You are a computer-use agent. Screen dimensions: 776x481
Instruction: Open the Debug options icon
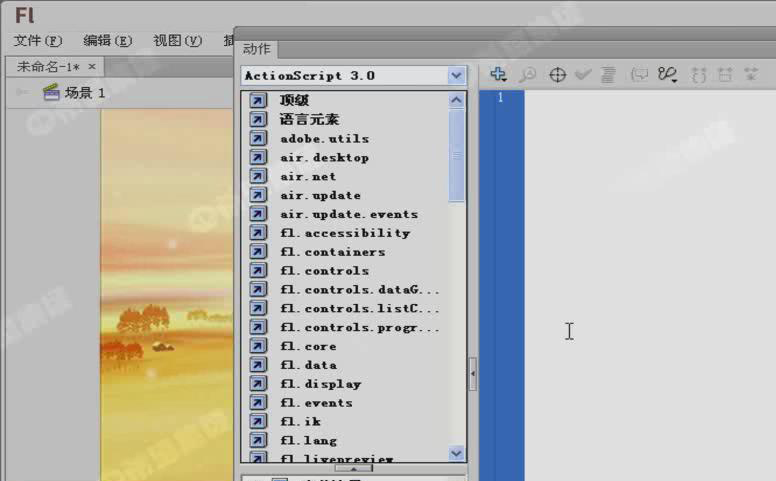click(x=668, y=75)
